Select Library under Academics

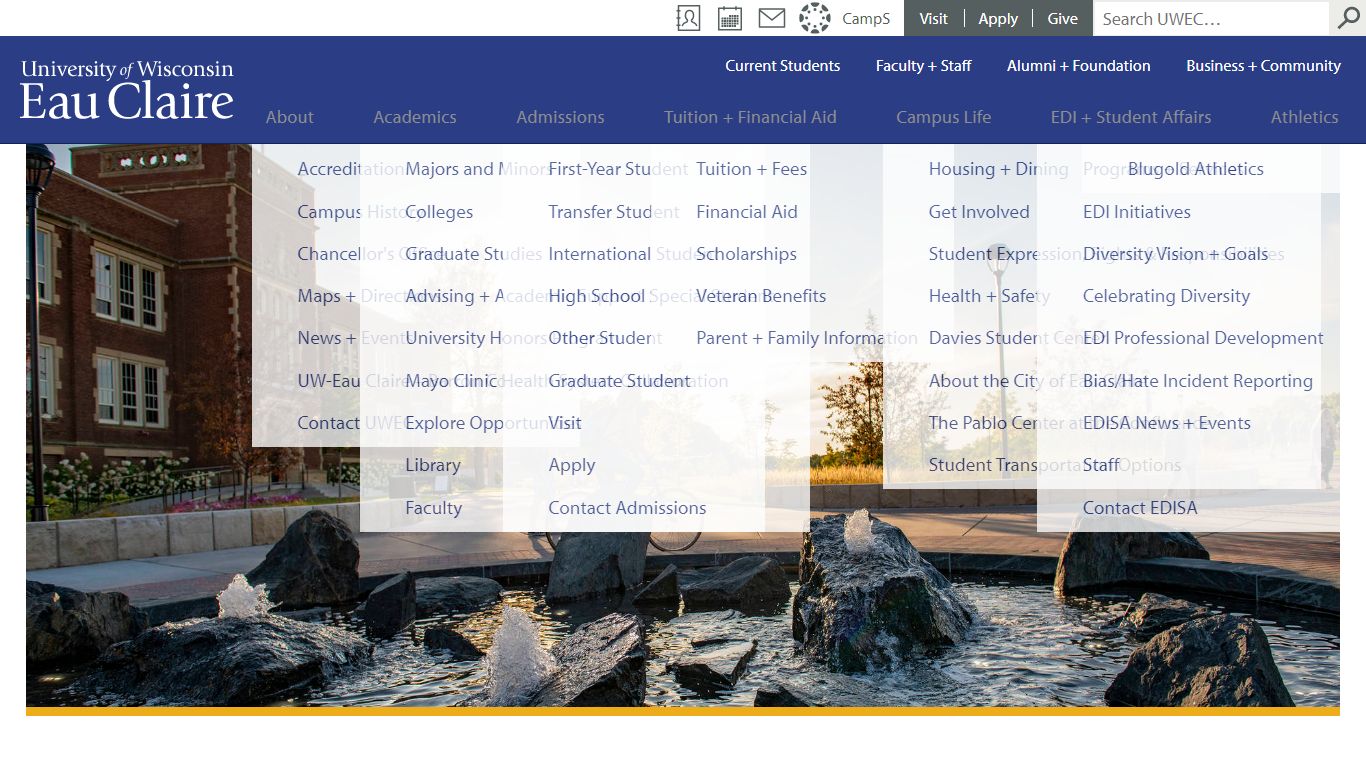[x=433, y=465]
